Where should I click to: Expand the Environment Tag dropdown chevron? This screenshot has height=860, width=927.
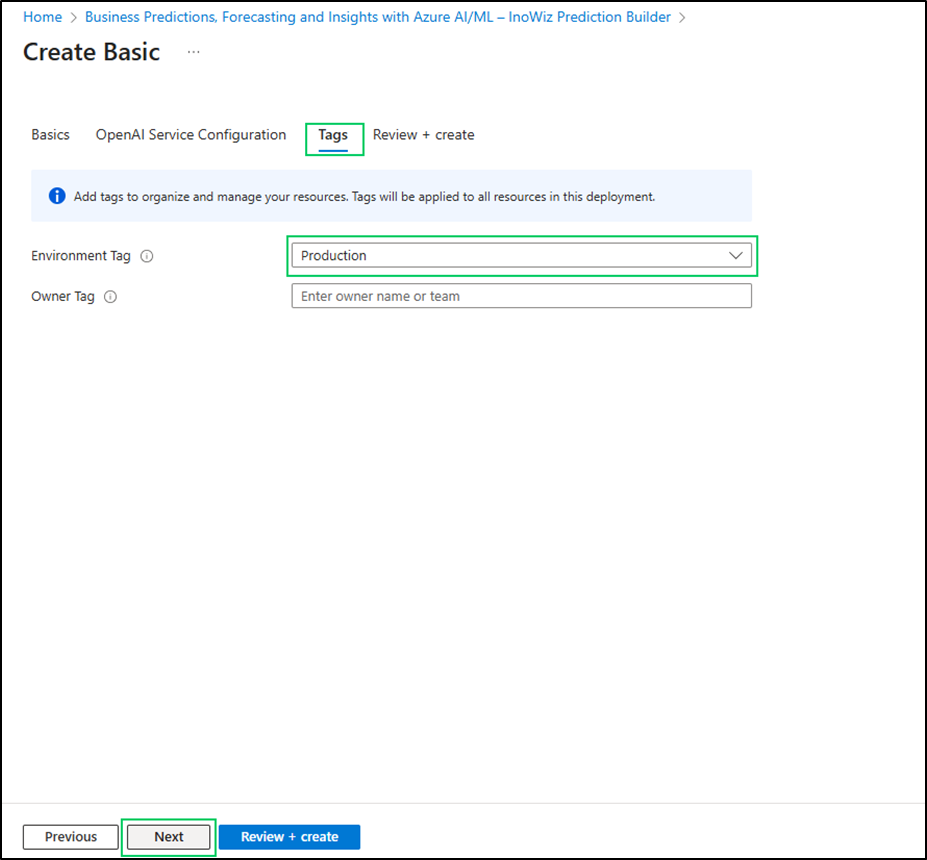[x=736, y=256]
